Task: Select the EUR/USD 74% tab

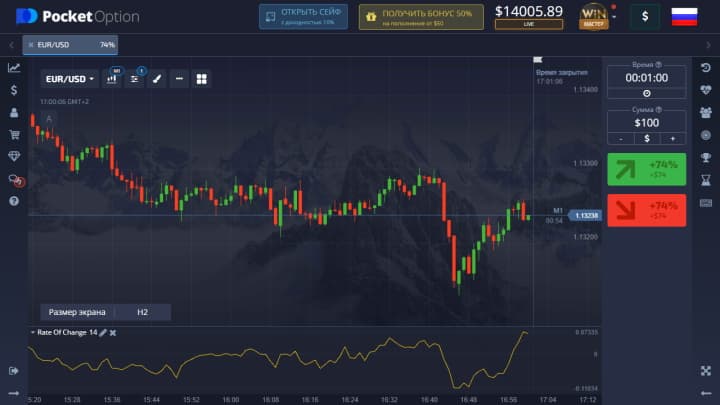Action: coord(70,45)
